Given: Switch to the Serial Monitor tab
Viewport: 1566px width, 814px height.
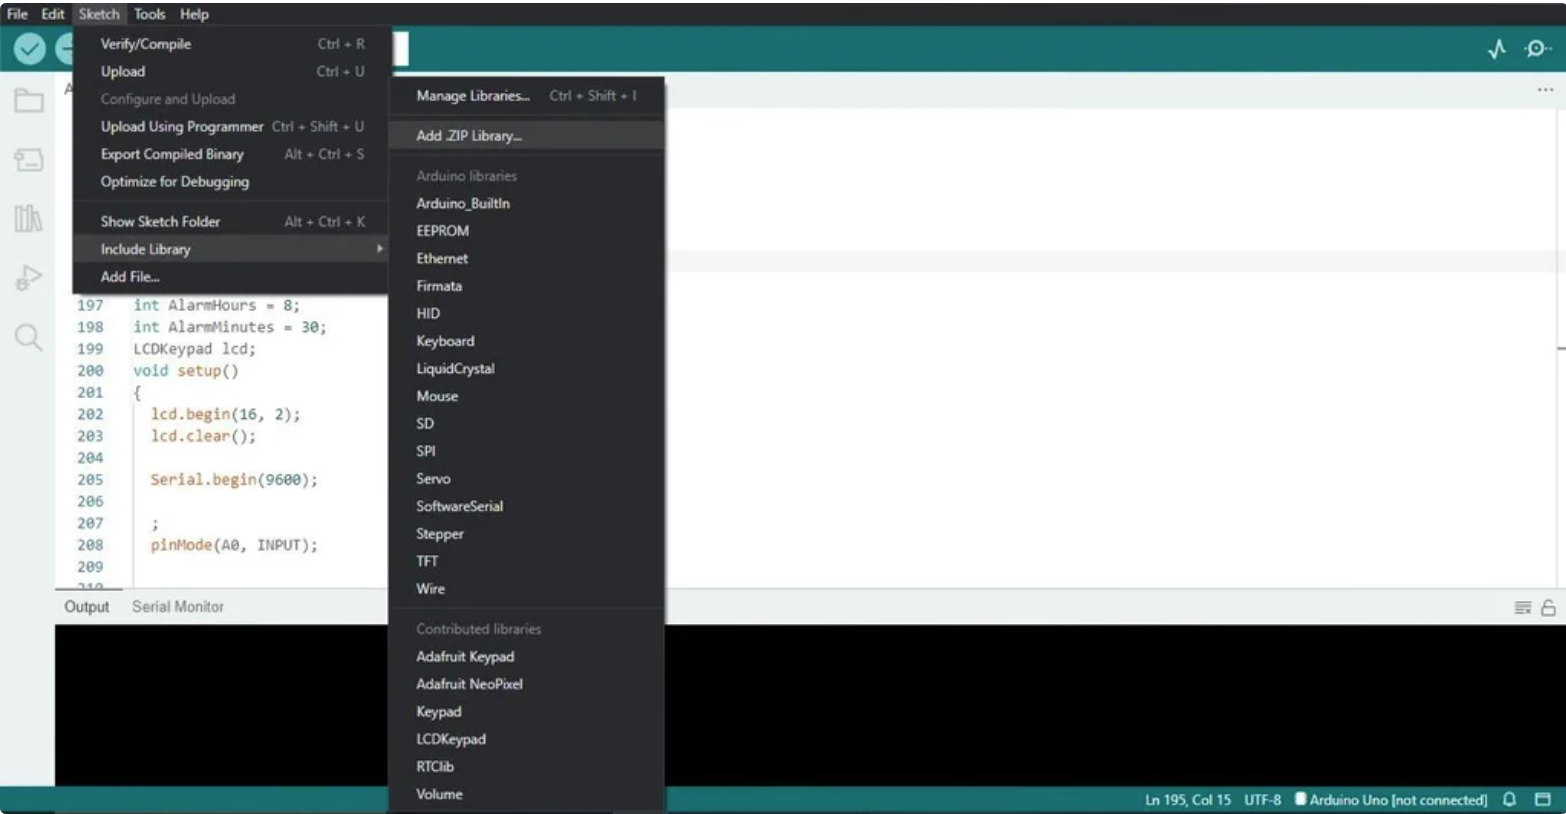Looking at the screenshot, I should [x=178, y=607].
